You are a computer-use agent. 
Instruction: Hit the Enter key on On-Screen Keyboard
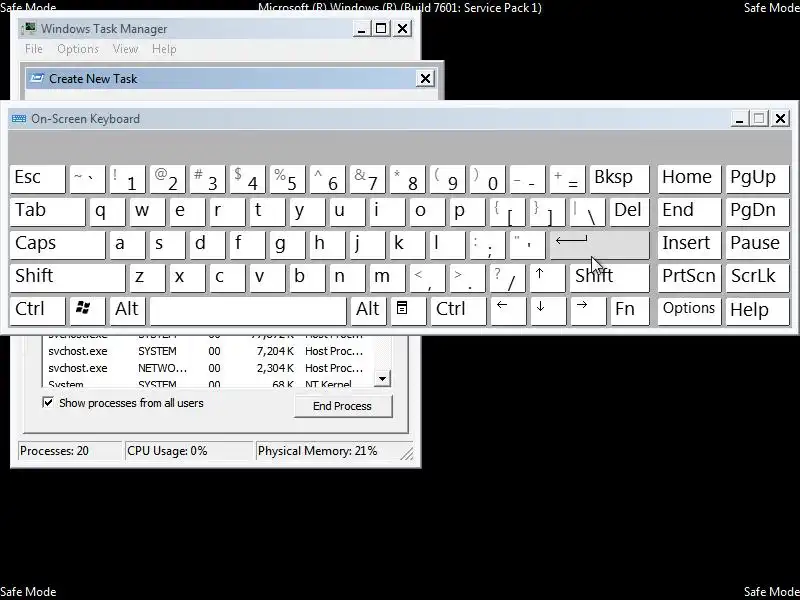(x=599, y=245)
